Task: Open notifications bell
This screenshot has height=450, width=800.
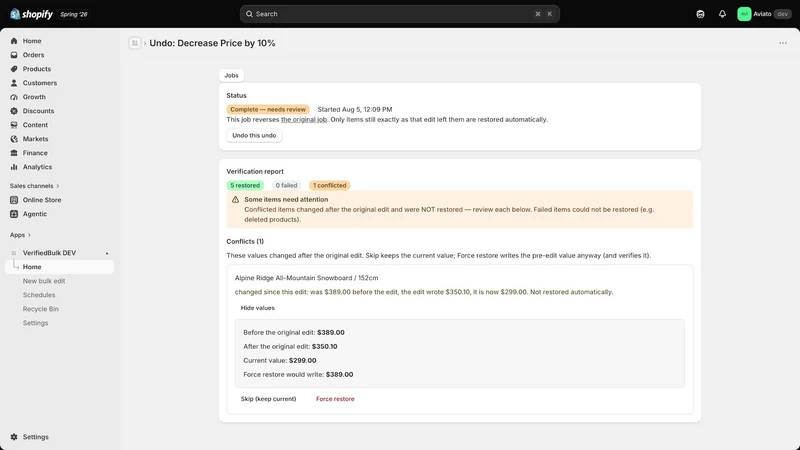Action: (x=722, y=14)
